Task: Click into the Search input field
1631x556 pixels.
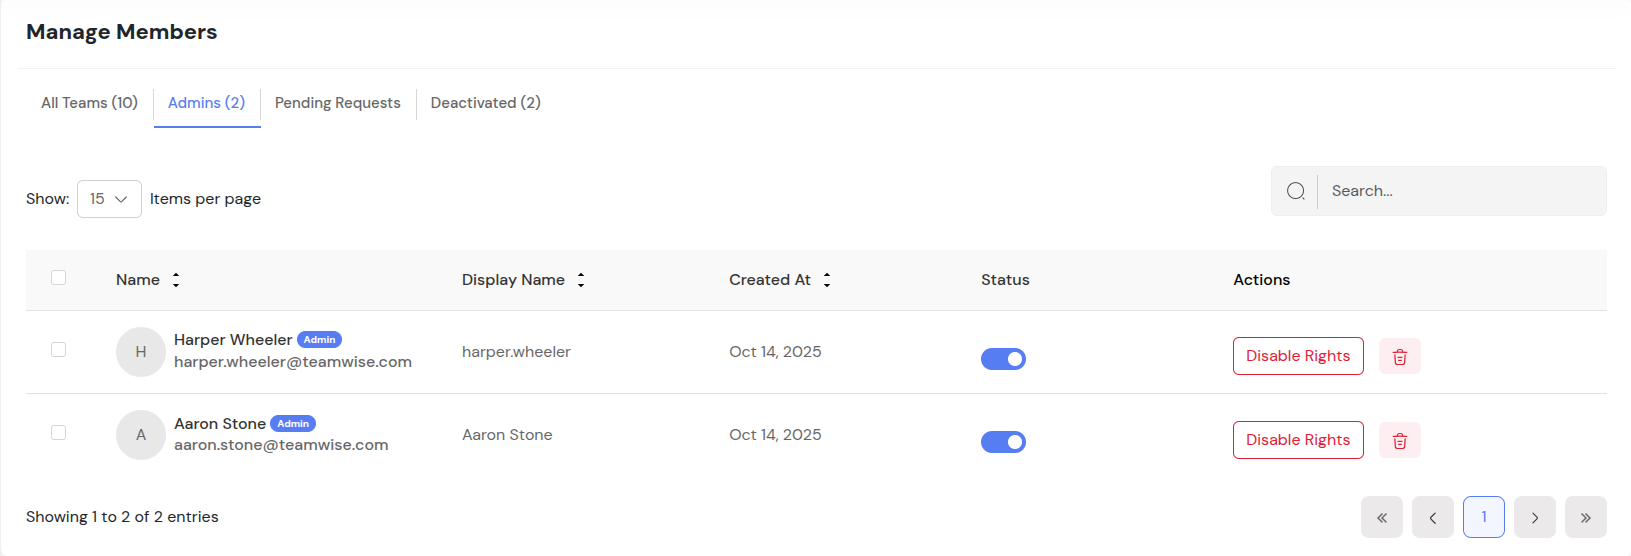Action: [x=1460, y=191]
